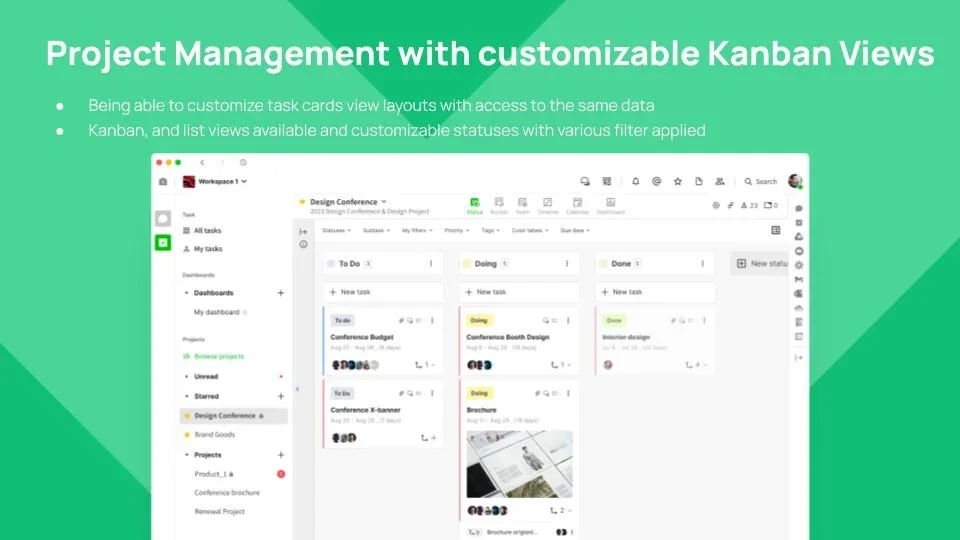This screenshot has height=540, width=960.
Task: Open the Brochure card image thumbnail
Action: click(x=519, y=463)
